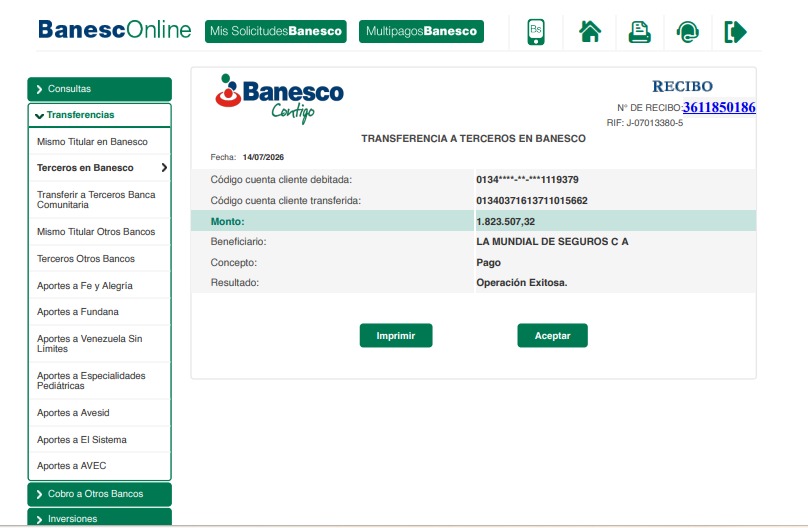Open Transferir a Terceros Banca Comunitaria
Viewport: 808px width, 528px height.
[99, 200]
